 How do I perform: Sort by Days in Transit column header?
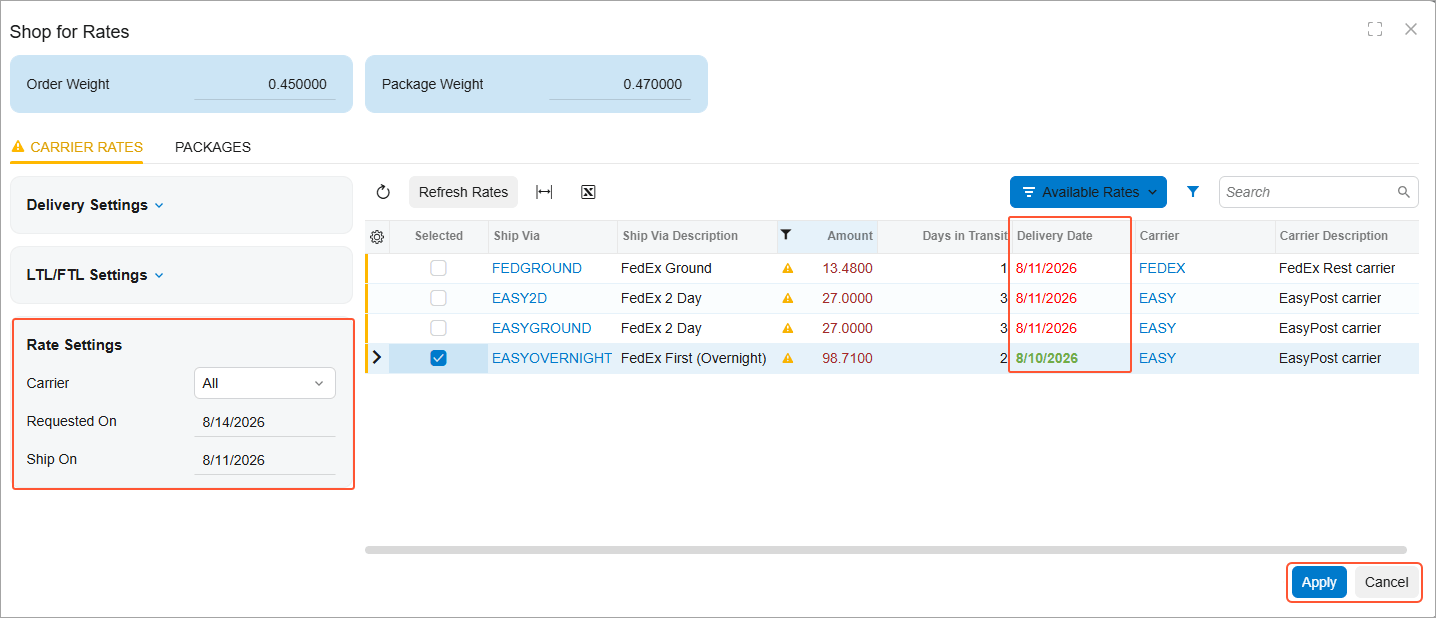[x=944, y=236]
